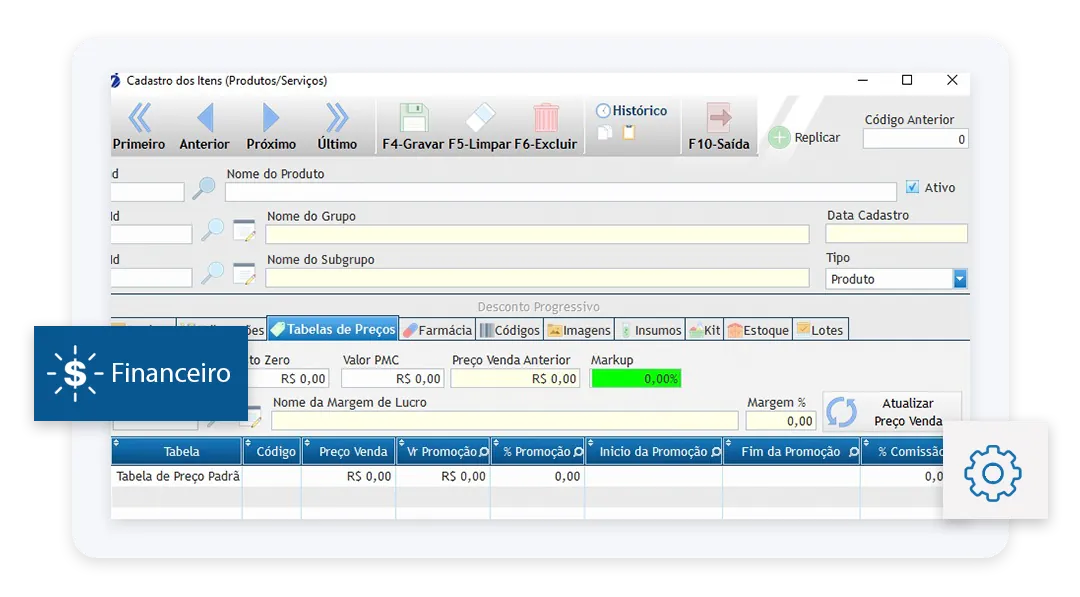This screenshot has width=1080, height=597.
Task: Go to the Primeiro record arrow
Action: pos(140,118)
